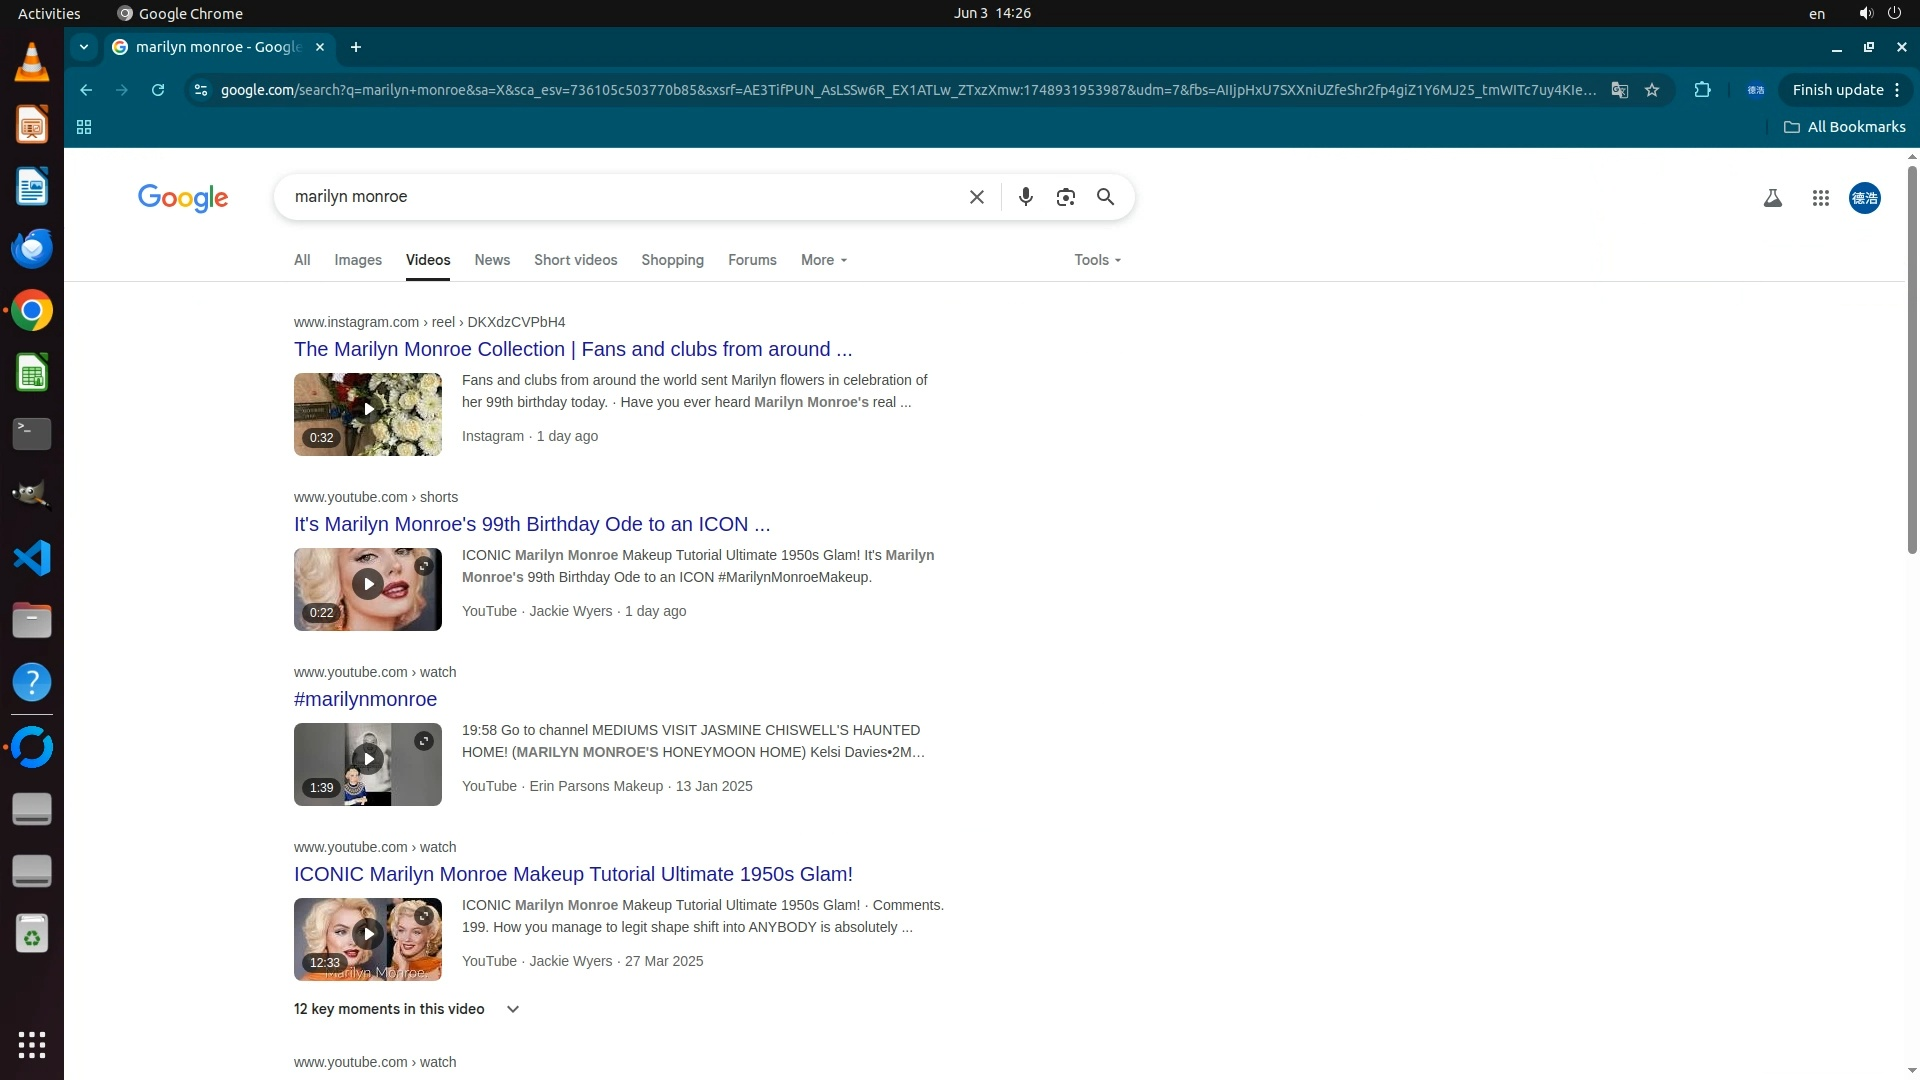Open the Chrome extensions puzzle icon
Viewport: 1920px width, 1080px height.
(x=1702, y=90)
